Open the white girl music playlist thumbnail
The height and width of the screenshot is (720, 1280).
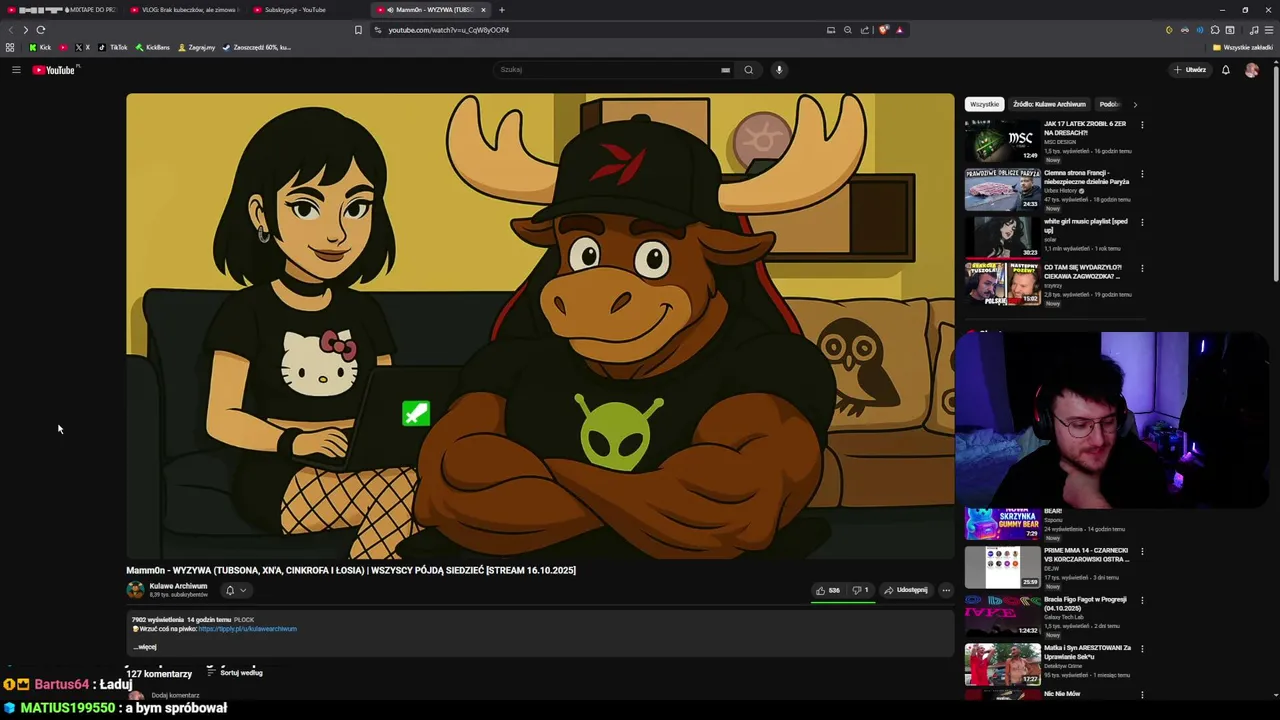pos(1002,238)
